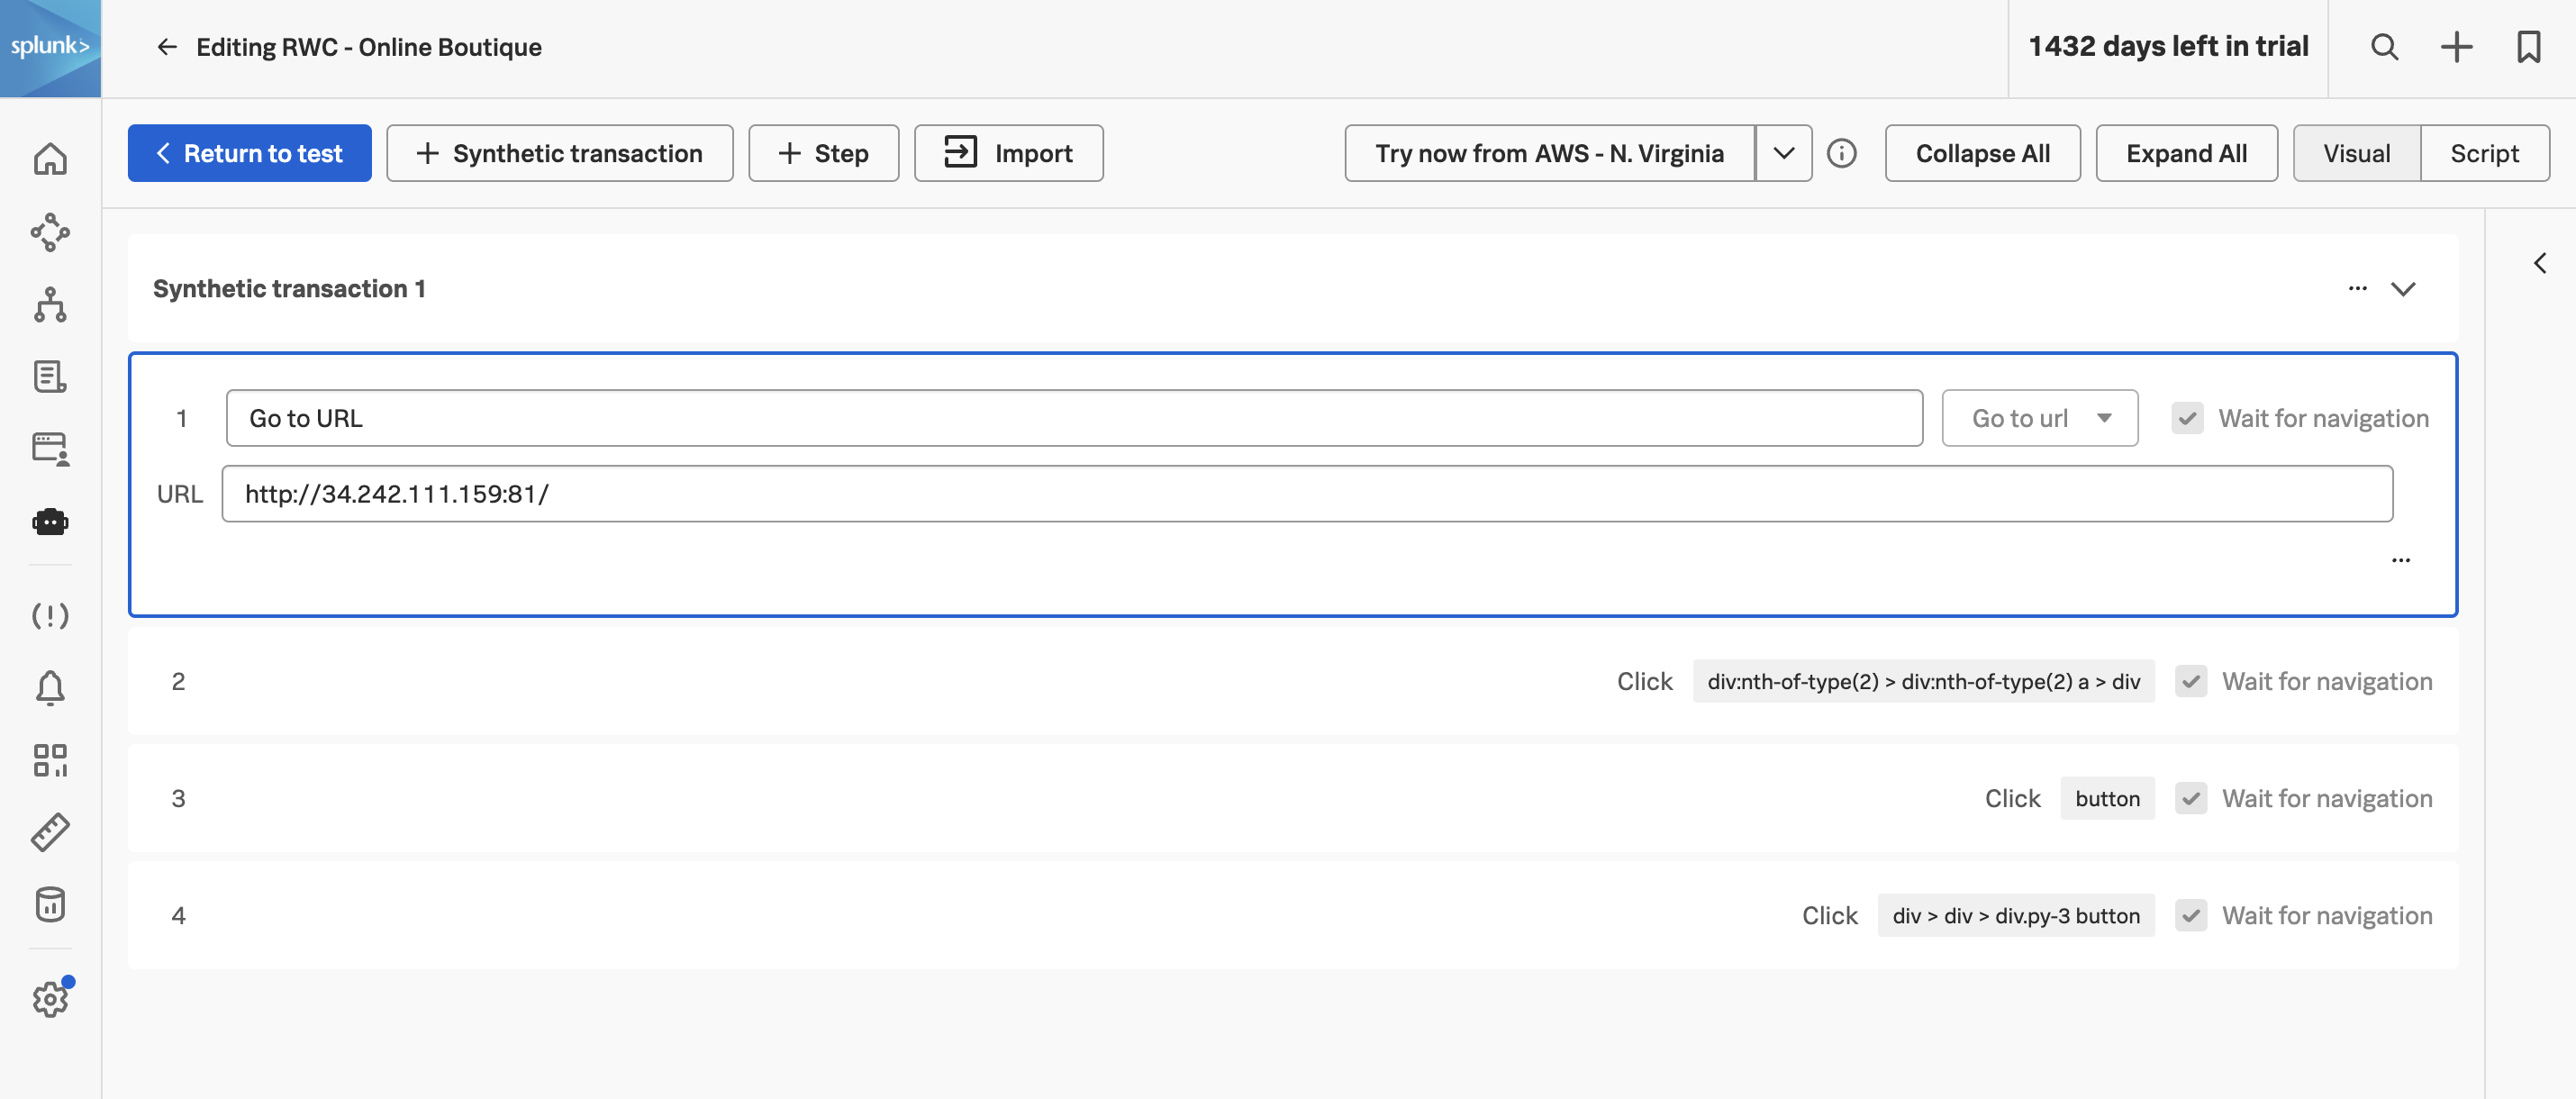2576x1099 pixels.
Task: Open the home dashboard icon
Action: click(x=51, y=158)
